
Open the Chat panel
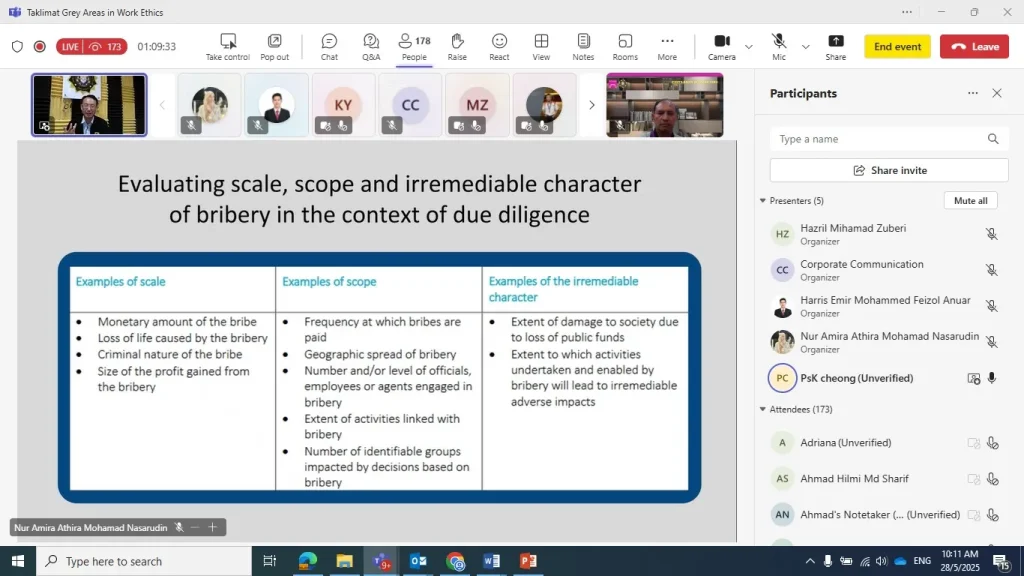(329, 46)
